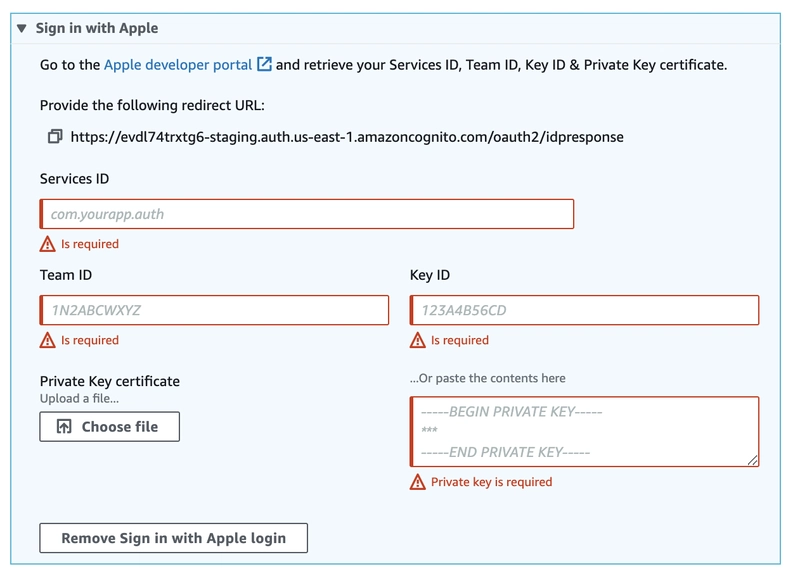
Task: Click the '...Or paste the contents here' text
Action: [488, 378]
